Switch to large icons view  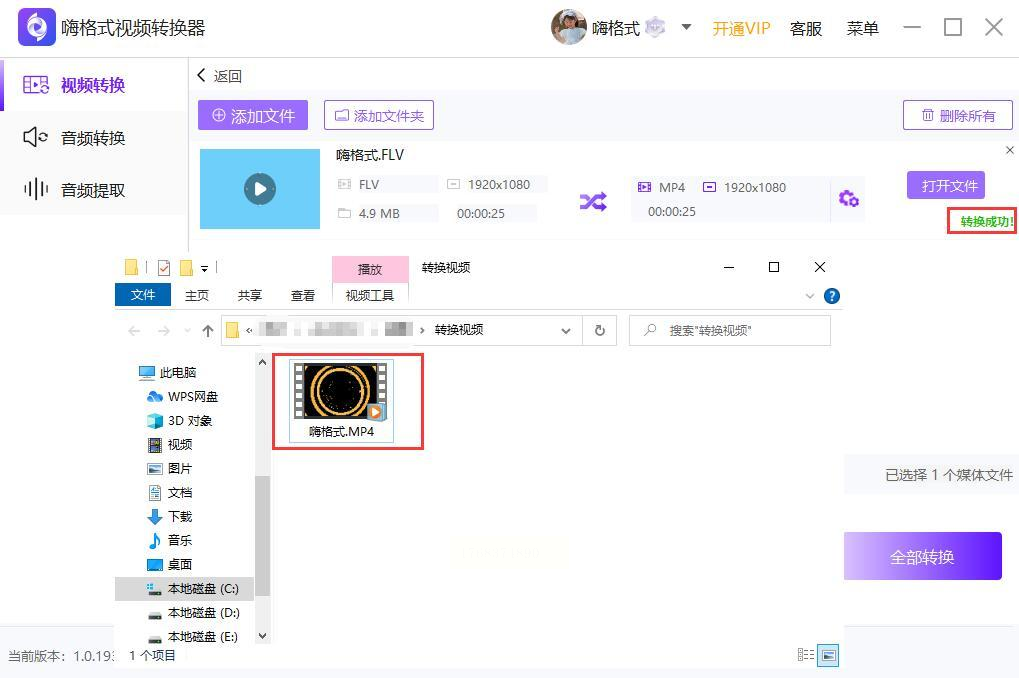tap(828, 655)
